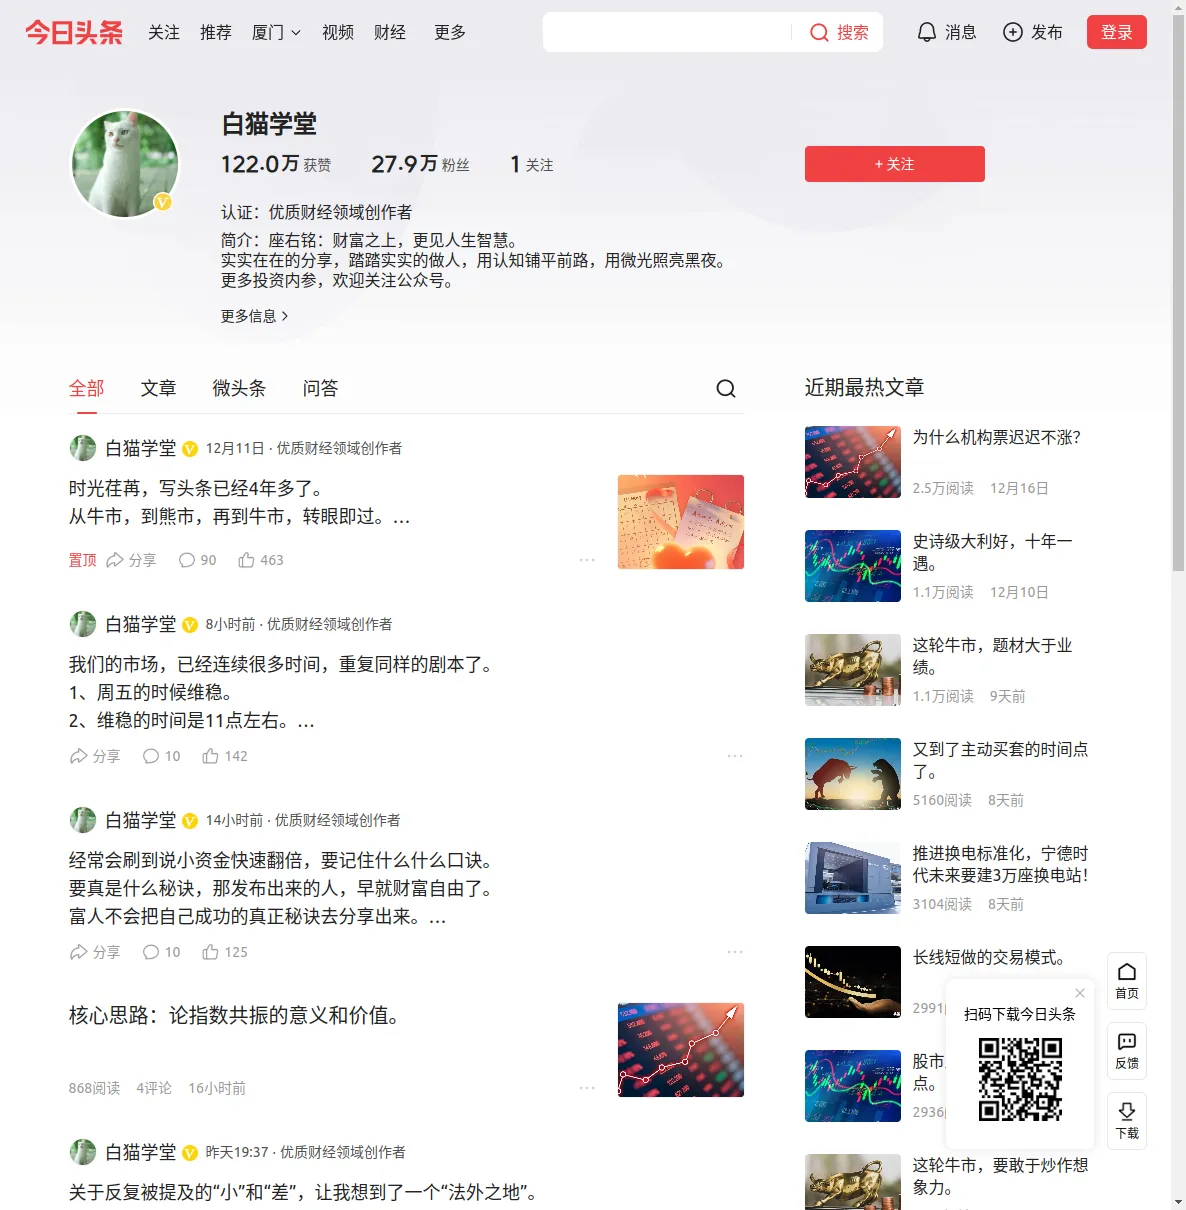
Task: Open hot article 推进换电标准化 about 宁德时代
Action: [1000, 864]
